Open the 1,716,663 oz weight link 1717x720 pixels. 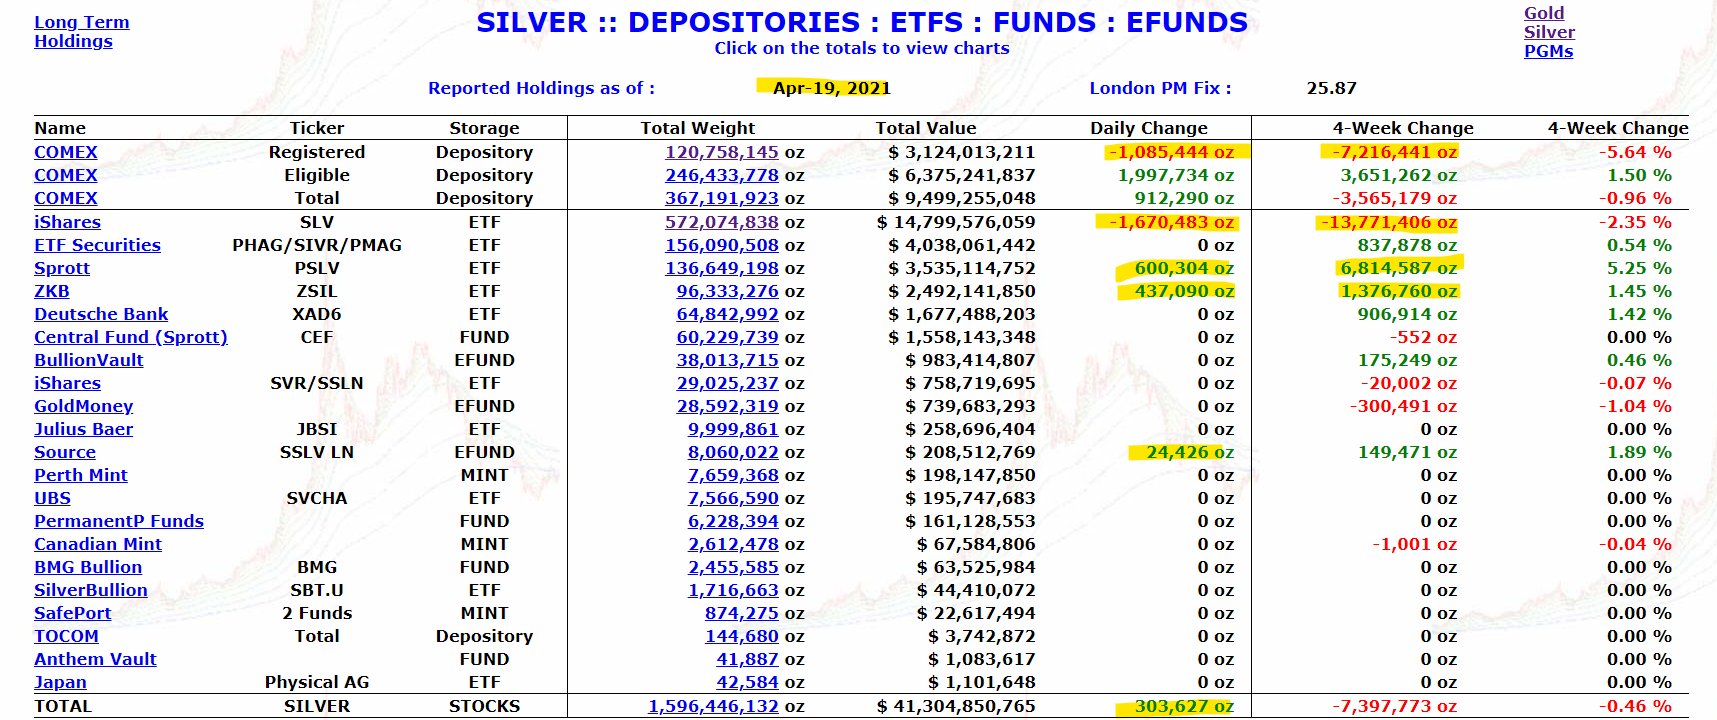pyautogui.click(x=733, y=590)
